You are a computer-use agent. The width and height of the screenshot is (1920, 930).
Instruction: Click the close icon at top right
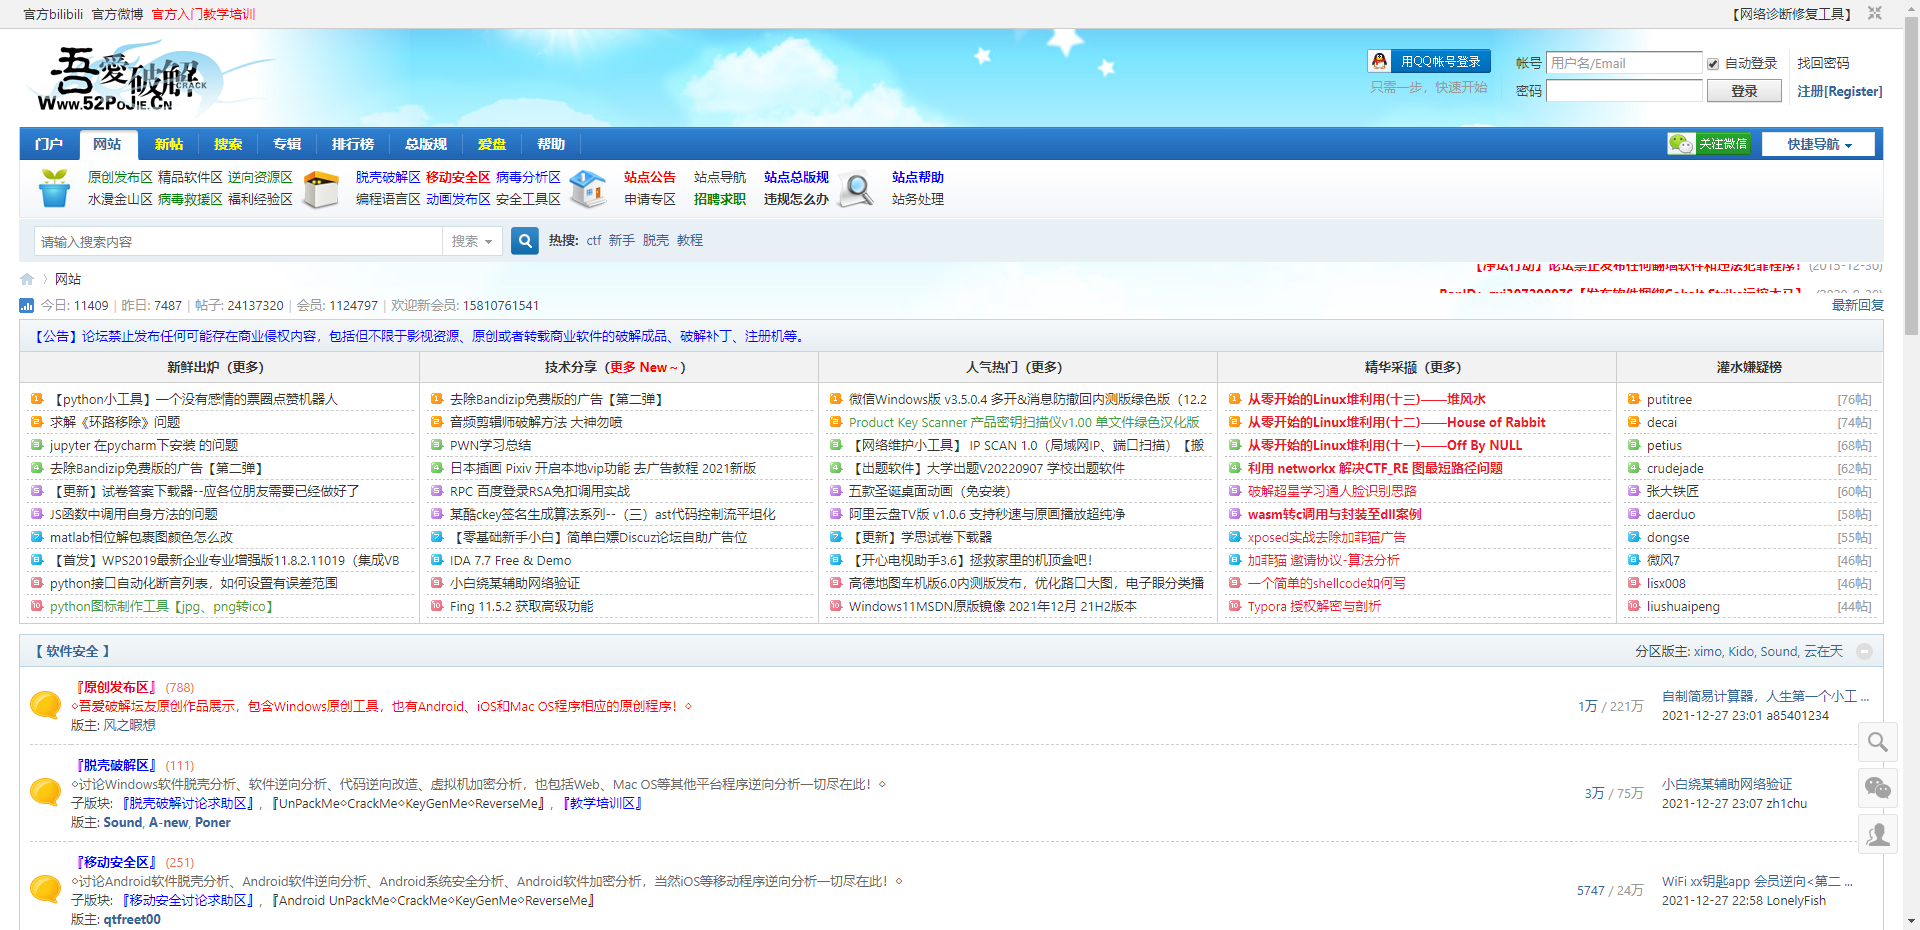click(x=1875, y=13)
